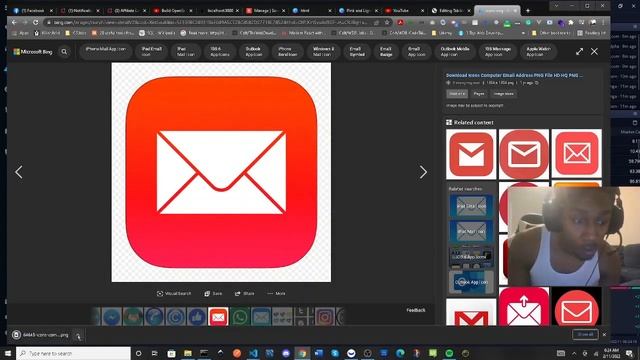Open the notification center icon

coord(629,353)
